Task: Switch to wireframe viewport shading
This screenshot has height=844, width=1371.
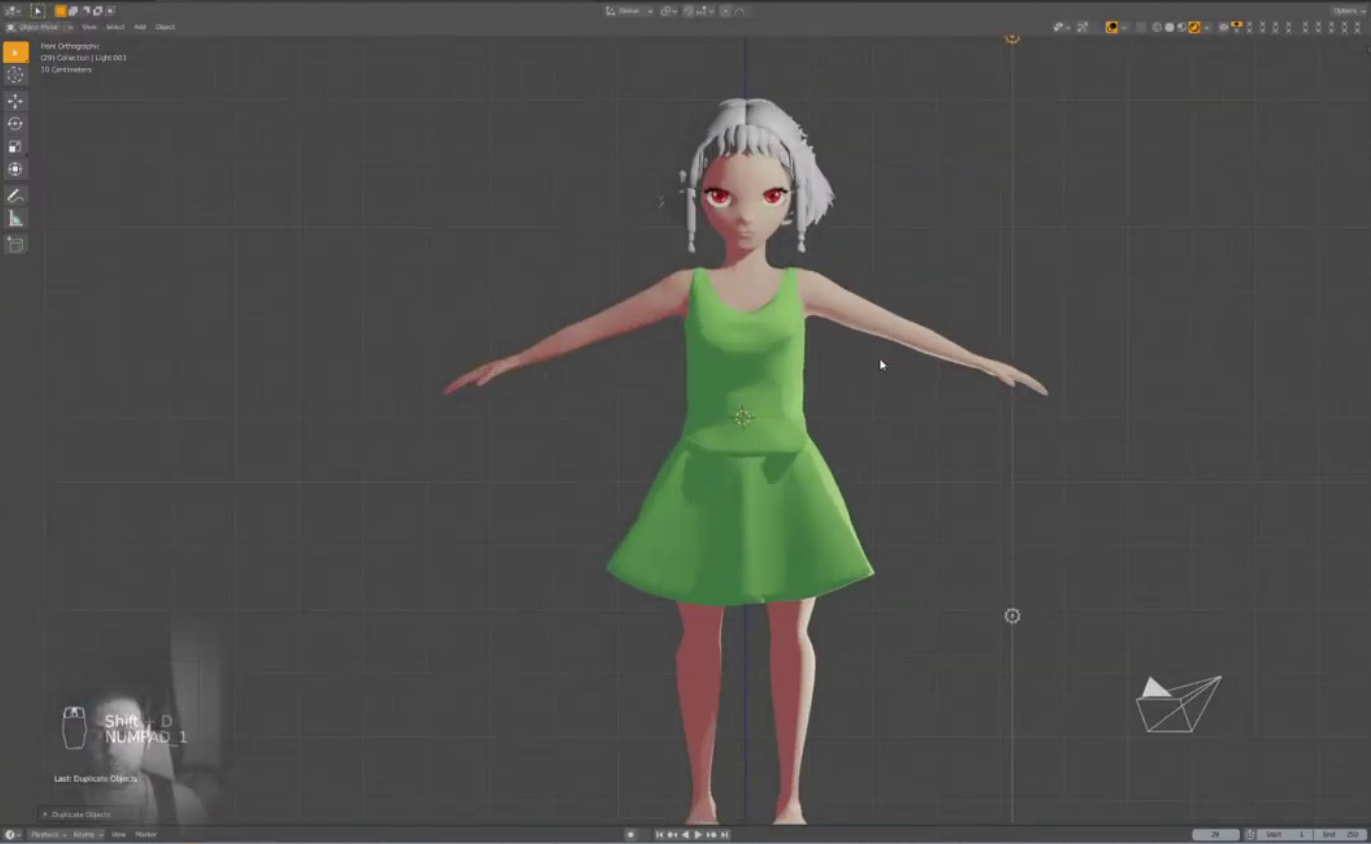Action: click(1157, 27)
